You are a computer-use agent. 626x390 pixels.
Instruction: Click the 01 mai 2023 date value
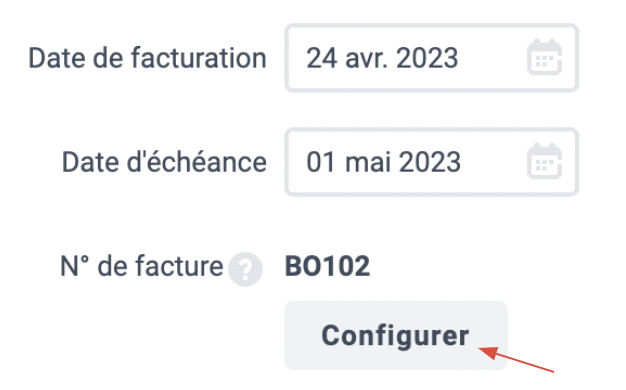click(x=383, y=162)
